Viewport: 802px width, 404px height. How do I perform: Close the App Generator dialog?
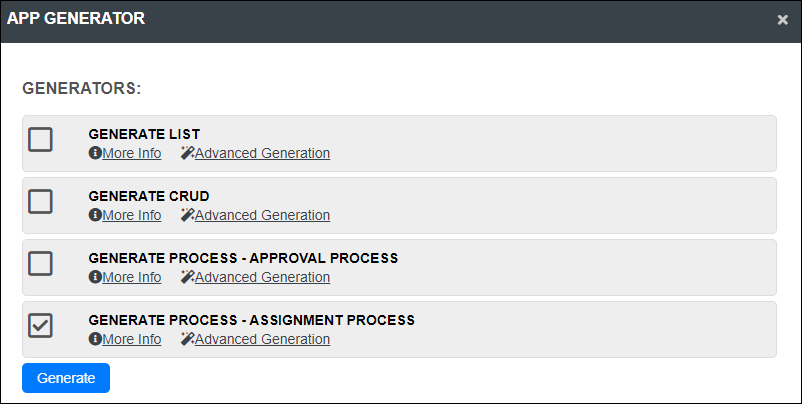click(783, 20)
